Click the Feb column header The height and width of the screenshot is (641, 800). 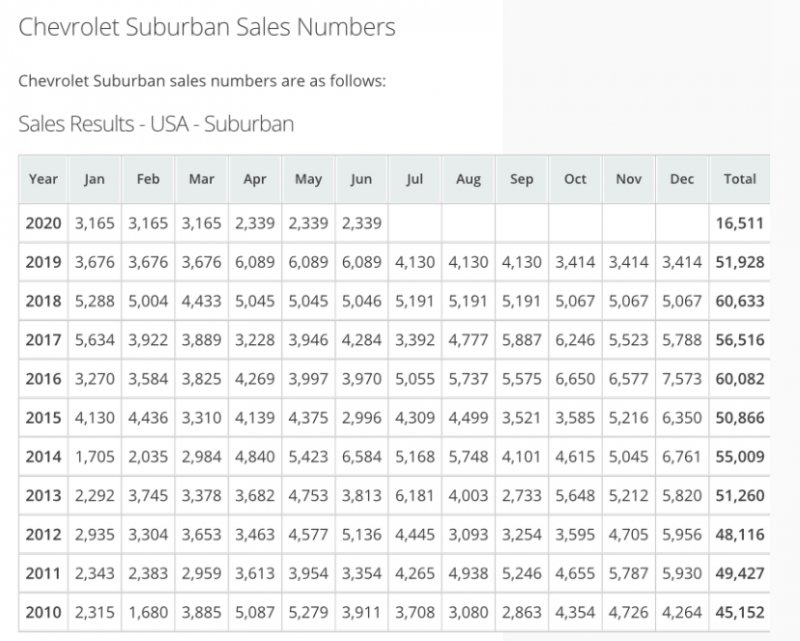point(148,179)
